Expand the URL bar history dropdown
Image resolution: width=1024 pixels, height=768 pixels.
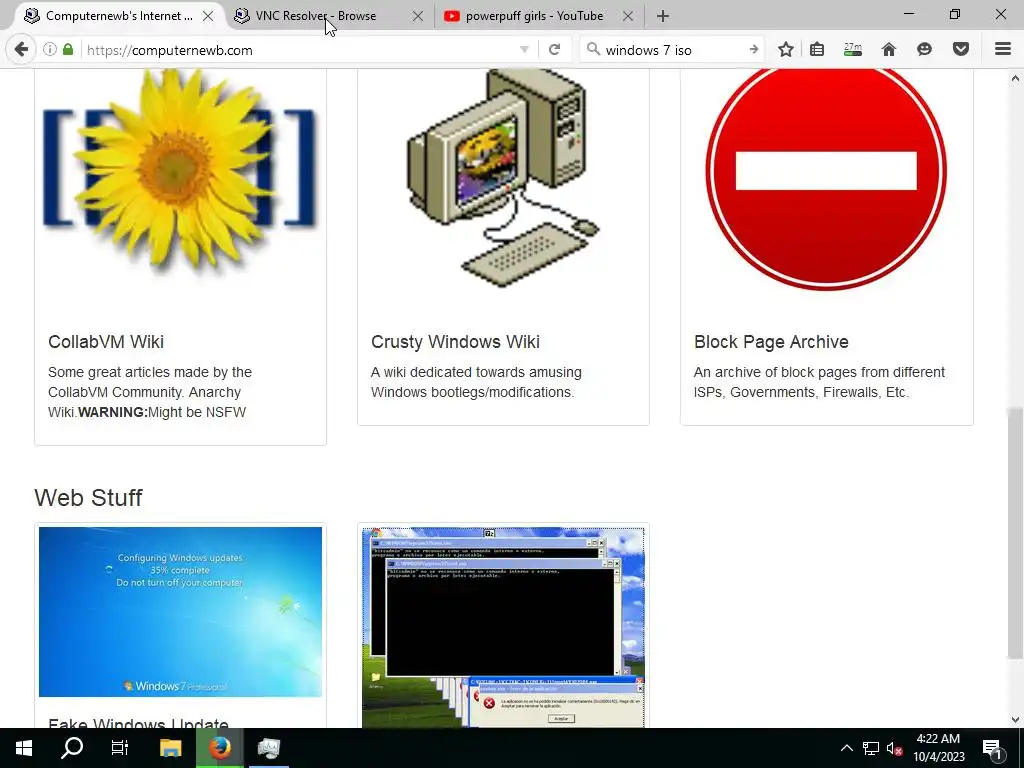524,50
